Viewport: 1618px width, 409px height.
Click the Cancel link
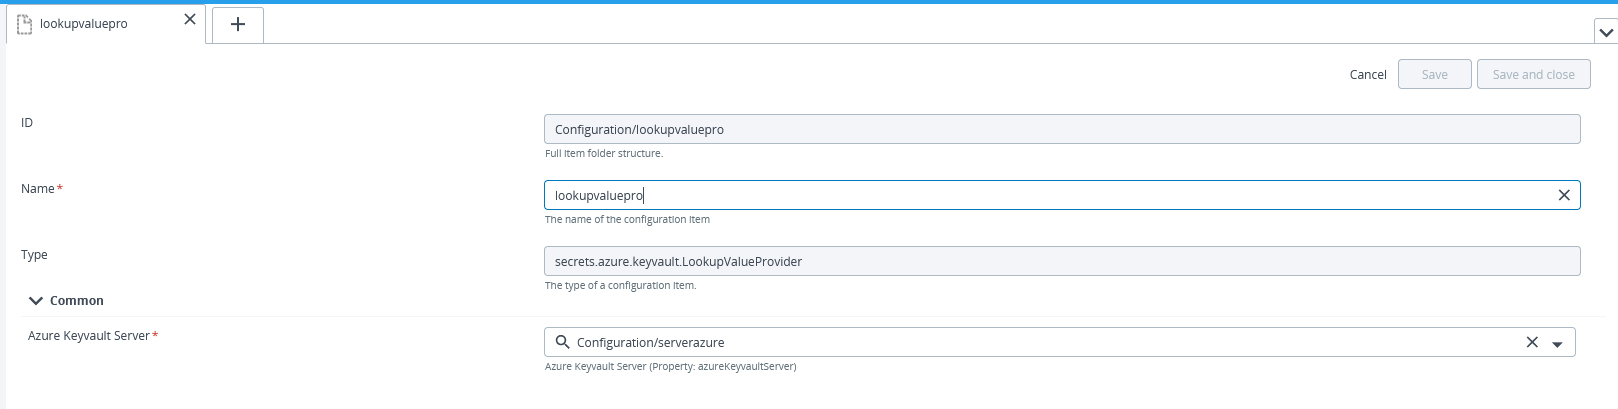(x=1367, y=75)
